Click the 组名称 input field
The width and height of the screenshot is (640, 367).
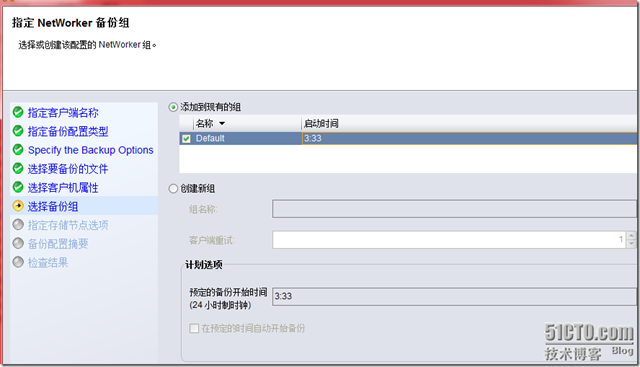(x=454, y=209)
